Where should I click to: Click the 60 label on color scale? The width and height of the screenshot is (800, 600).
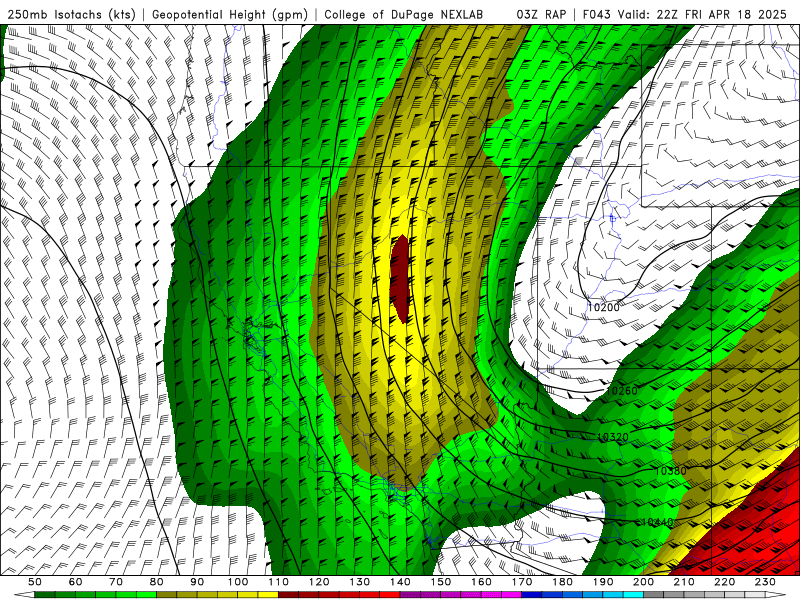76,582
